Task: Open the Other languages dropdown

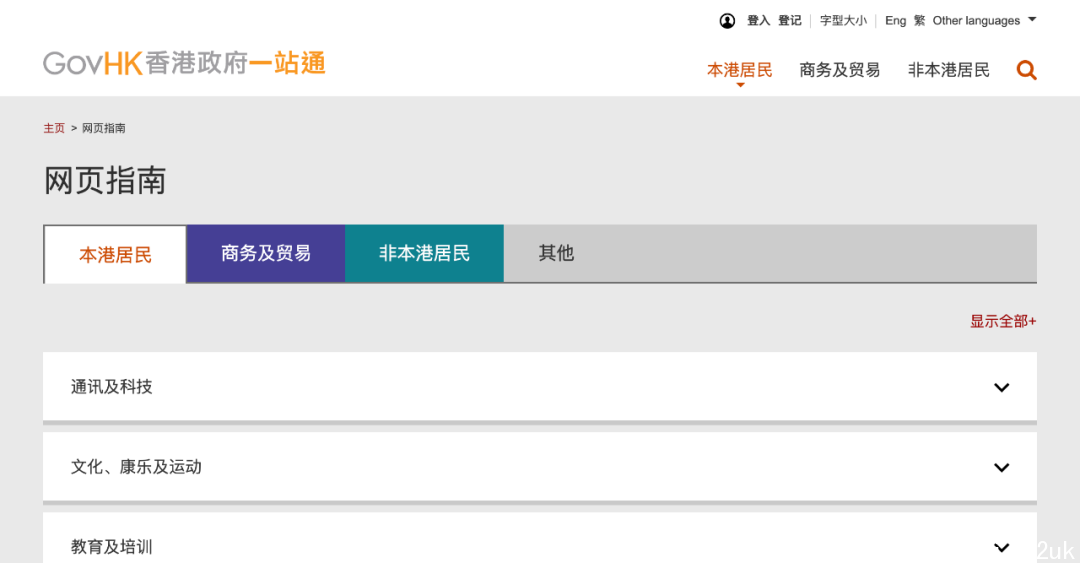Action: [x=984, y=21]
